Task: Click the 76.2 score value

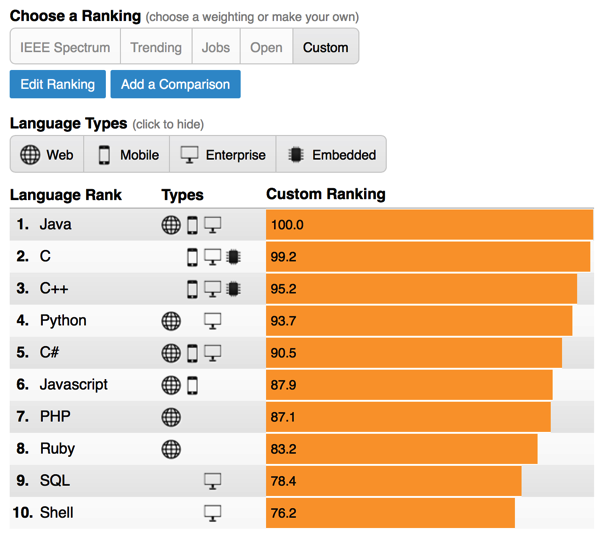Action: pos(284,513)
